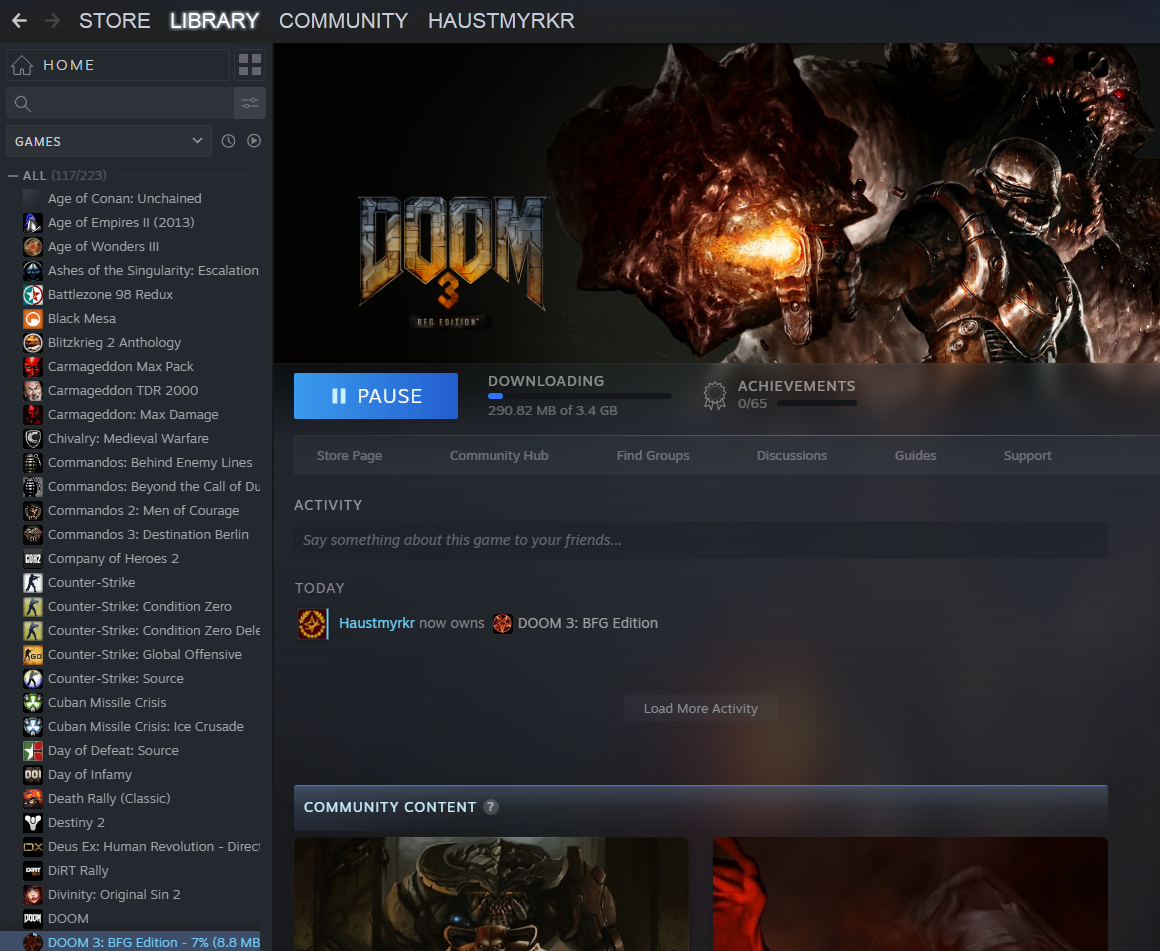Image resolution: width=1160 pixels, height=951 pixels.
Task: Switch to grid collection view icon
Action: point(250,65)
